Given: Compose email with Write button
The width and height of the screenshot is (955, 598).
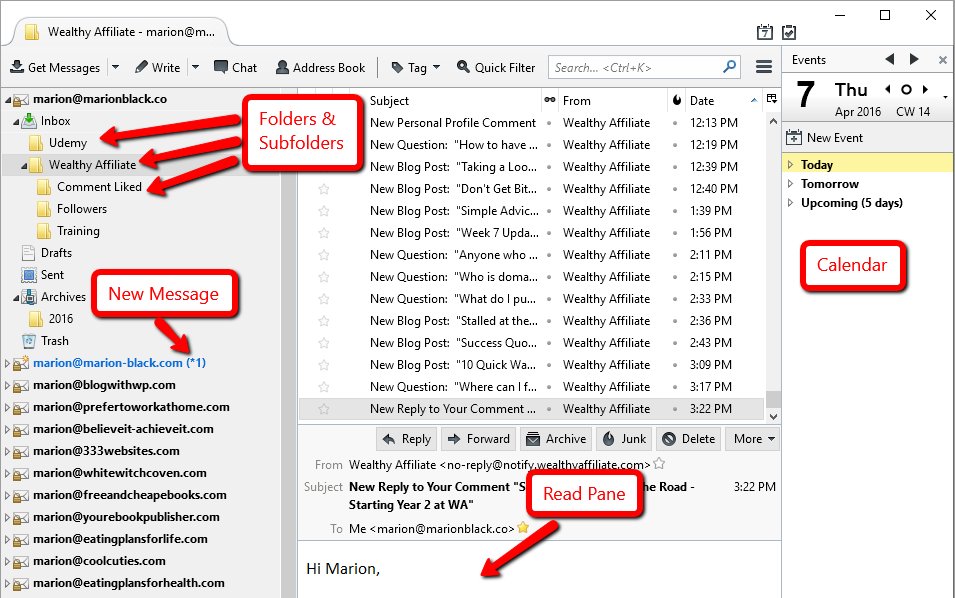Looking at the screenshot, I should coord(158,68).
